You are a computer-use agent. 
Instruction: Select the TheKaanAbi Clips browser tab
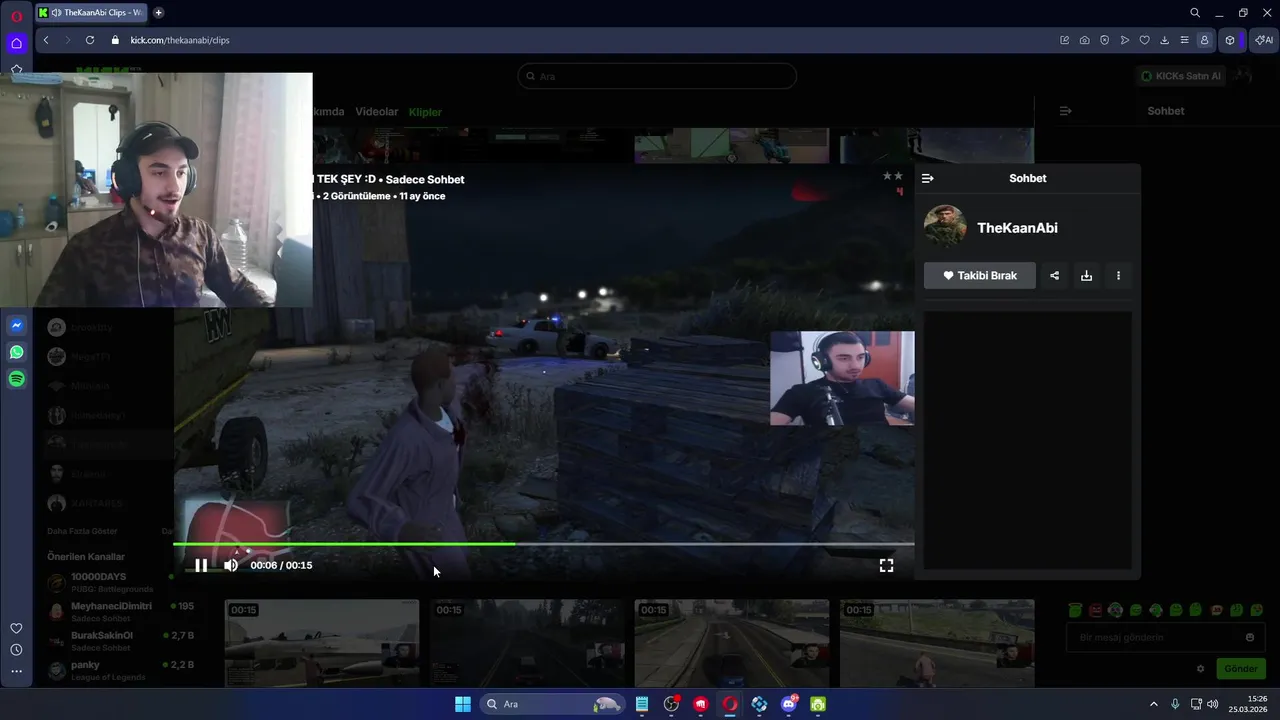point(92,13)
